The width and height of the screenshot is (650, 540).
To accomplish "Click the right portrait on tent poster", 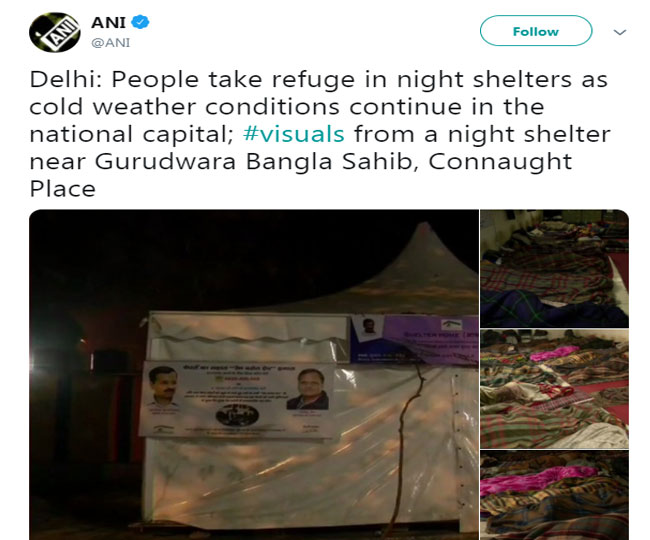I will pyautogui.click(x=308, y=389).
